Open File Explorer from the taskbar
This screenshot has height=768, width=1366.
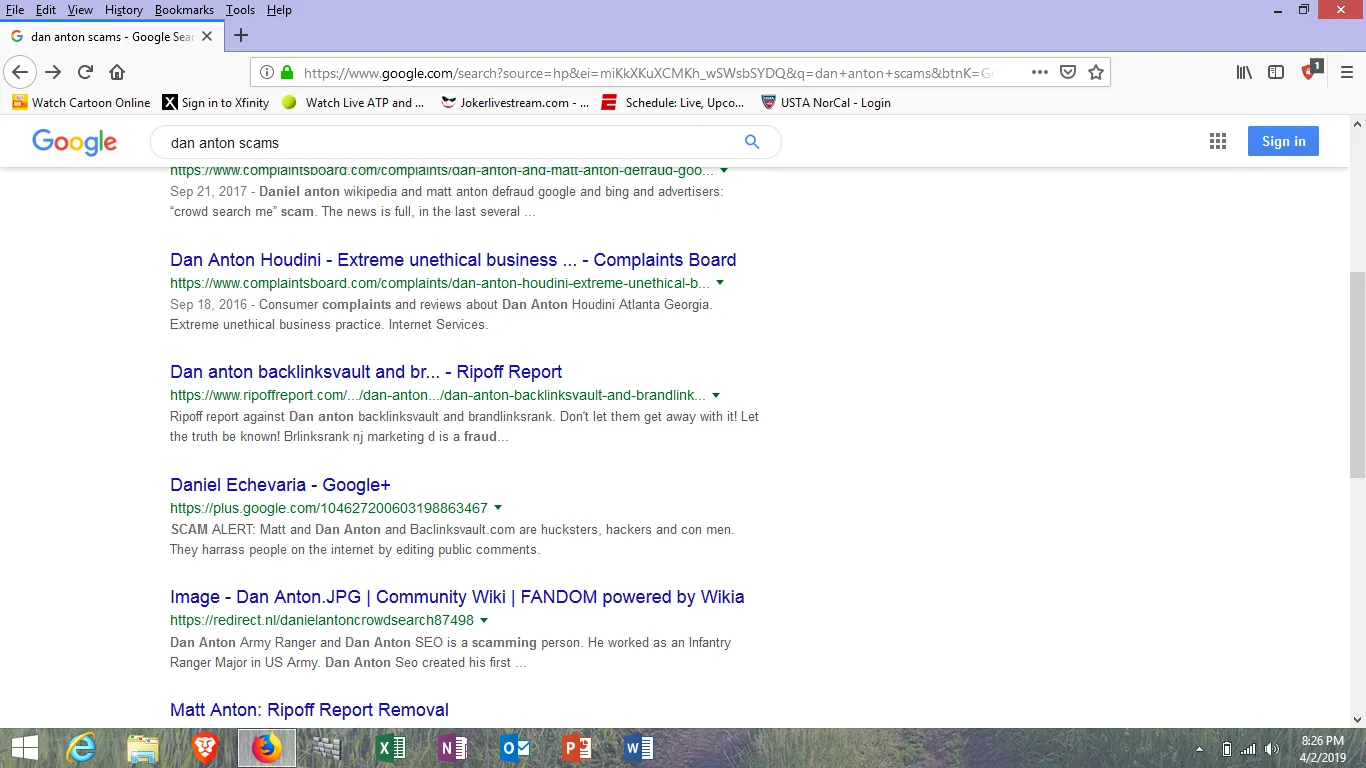coord(143,748)
